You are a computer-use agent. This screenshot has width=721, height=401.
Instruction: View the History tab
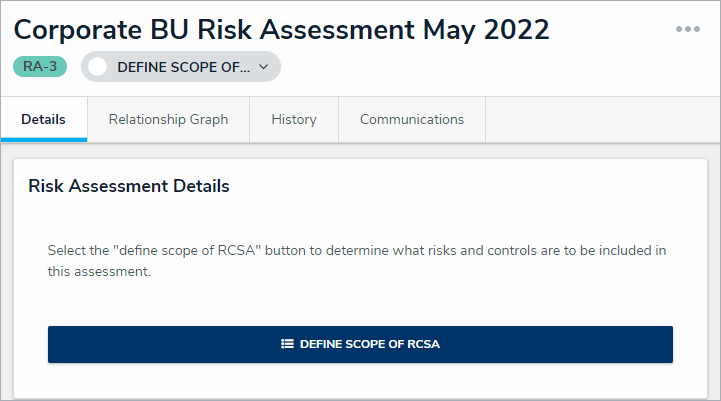(294, 119)
